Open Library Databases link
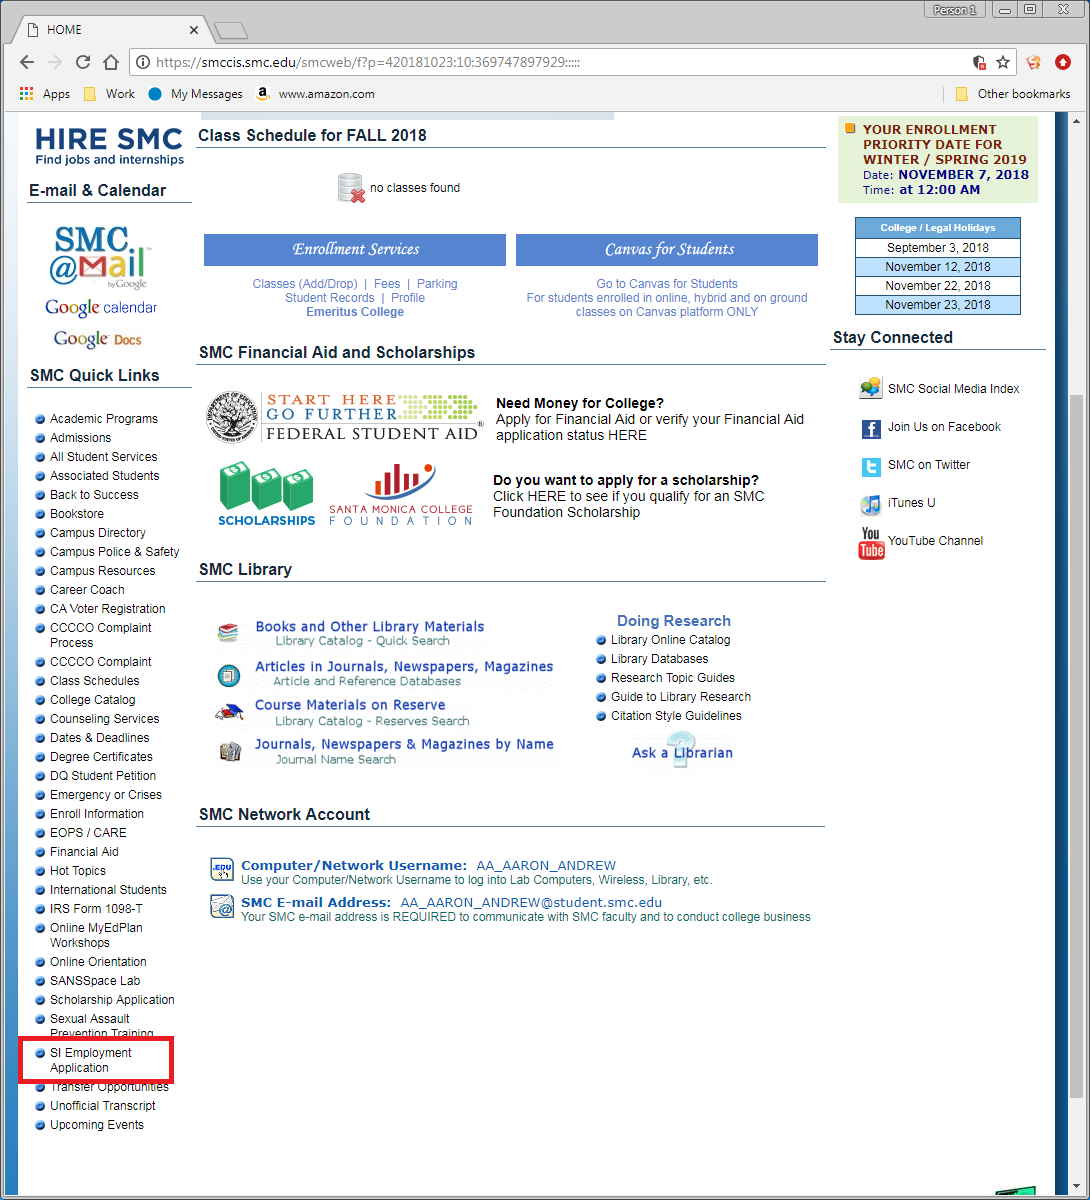Screen dimensions: 1090x1200 (x=659, y=659)
